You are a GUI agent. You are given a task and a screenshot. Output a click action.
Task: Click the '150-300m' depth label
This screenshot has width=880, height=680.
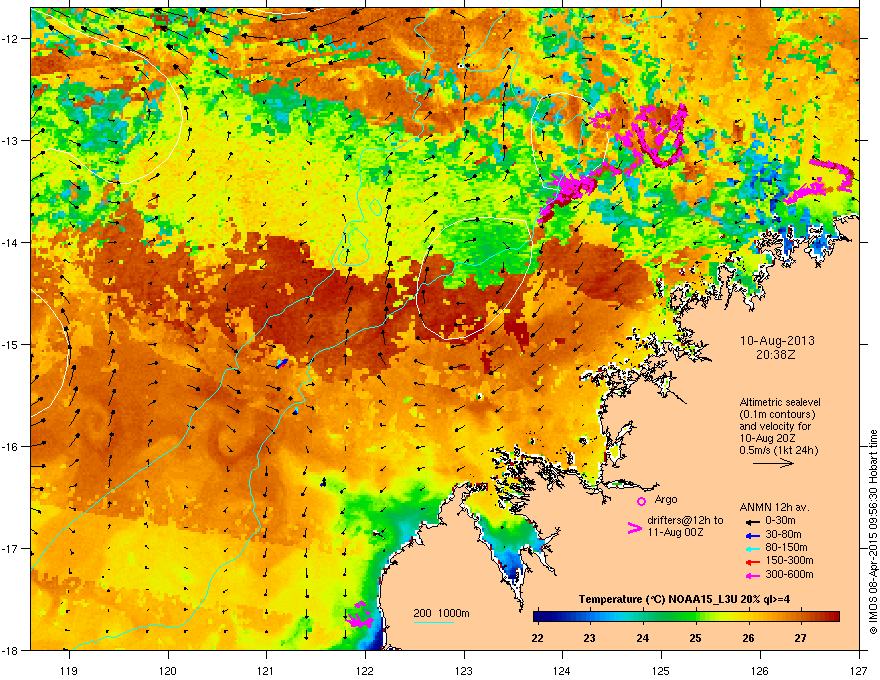[x=789, y=560]
